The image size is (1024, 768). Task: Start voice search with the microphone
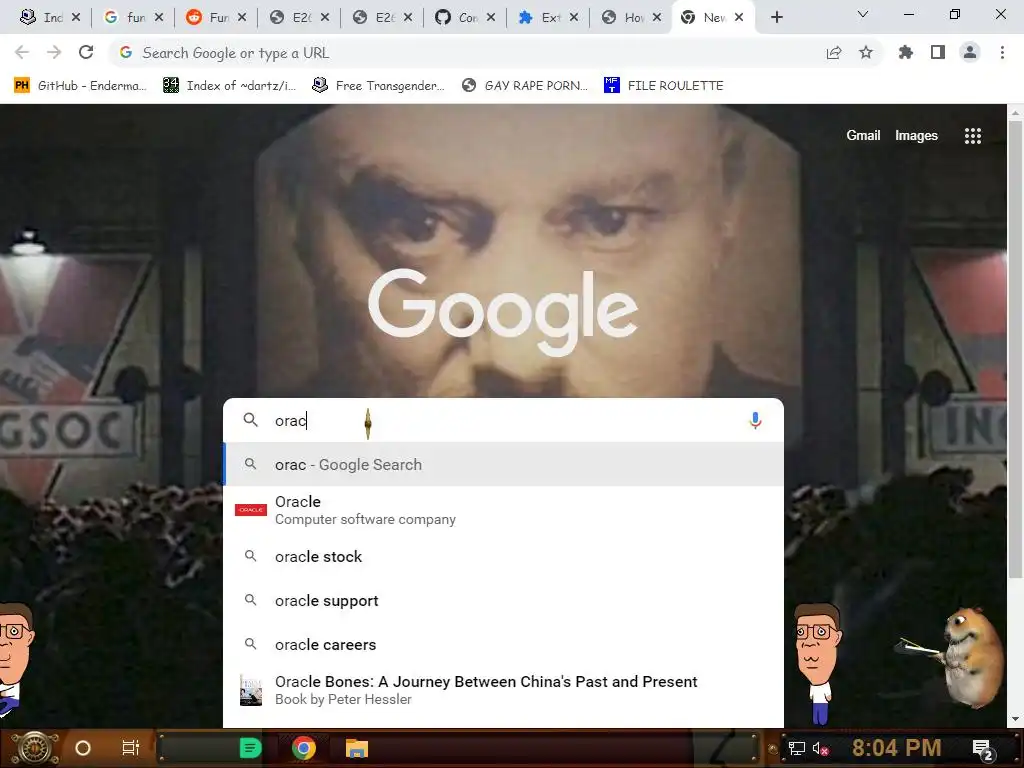755,421
